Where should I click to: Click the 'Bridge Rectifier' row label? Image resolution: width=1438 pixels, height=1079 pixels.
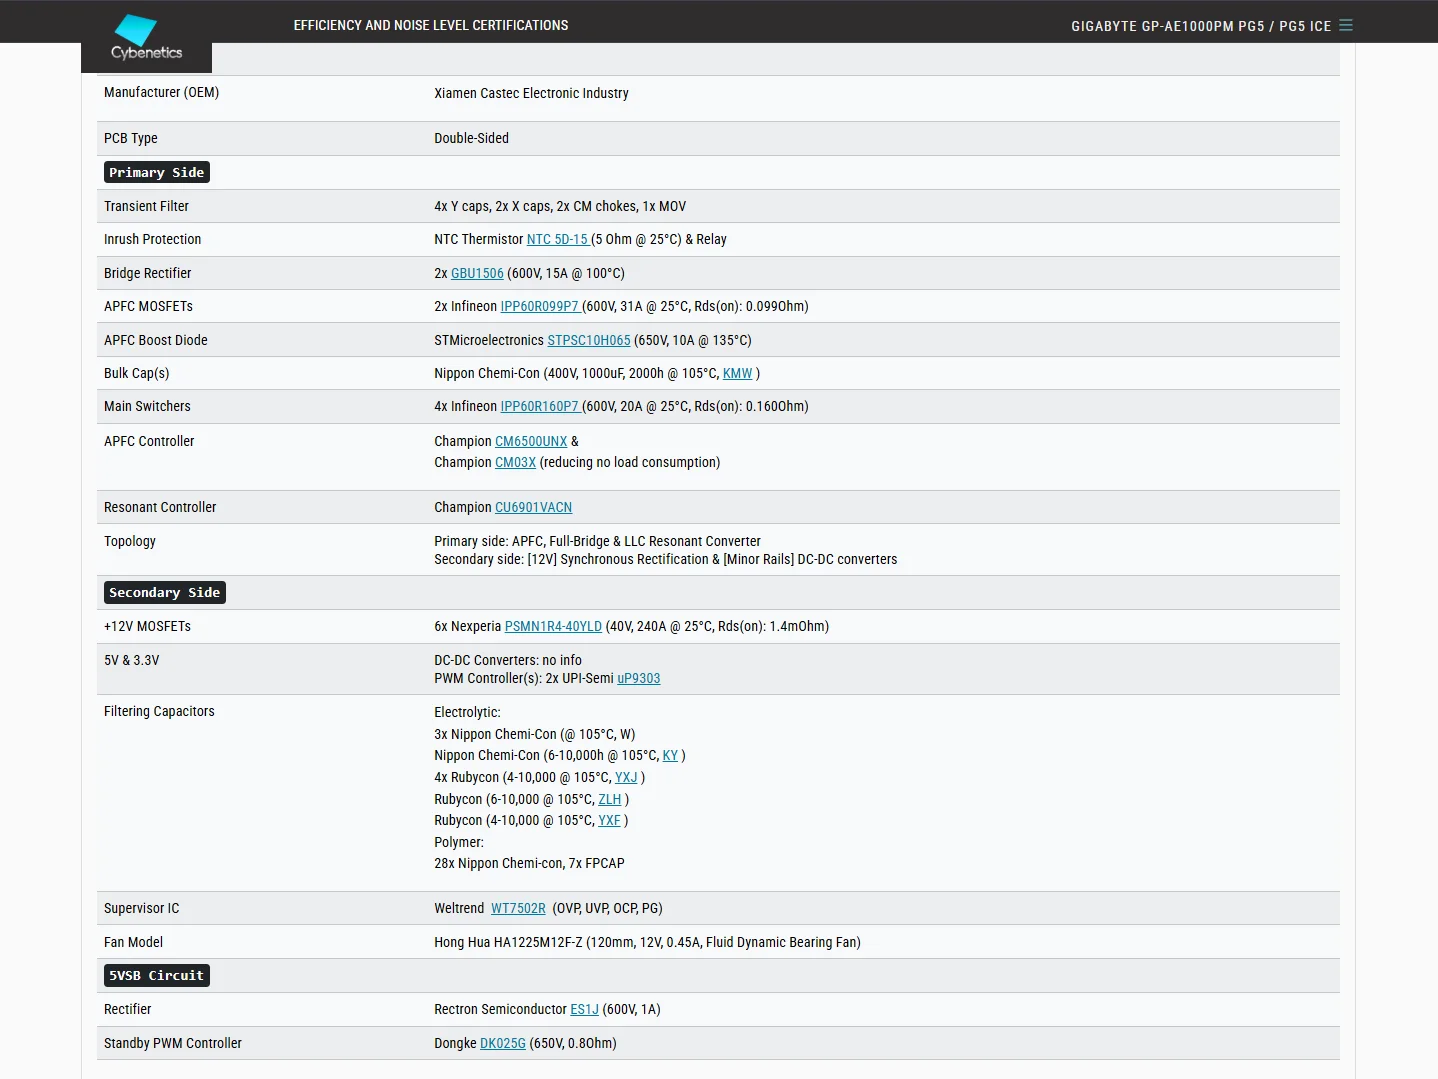coord(147,273)
